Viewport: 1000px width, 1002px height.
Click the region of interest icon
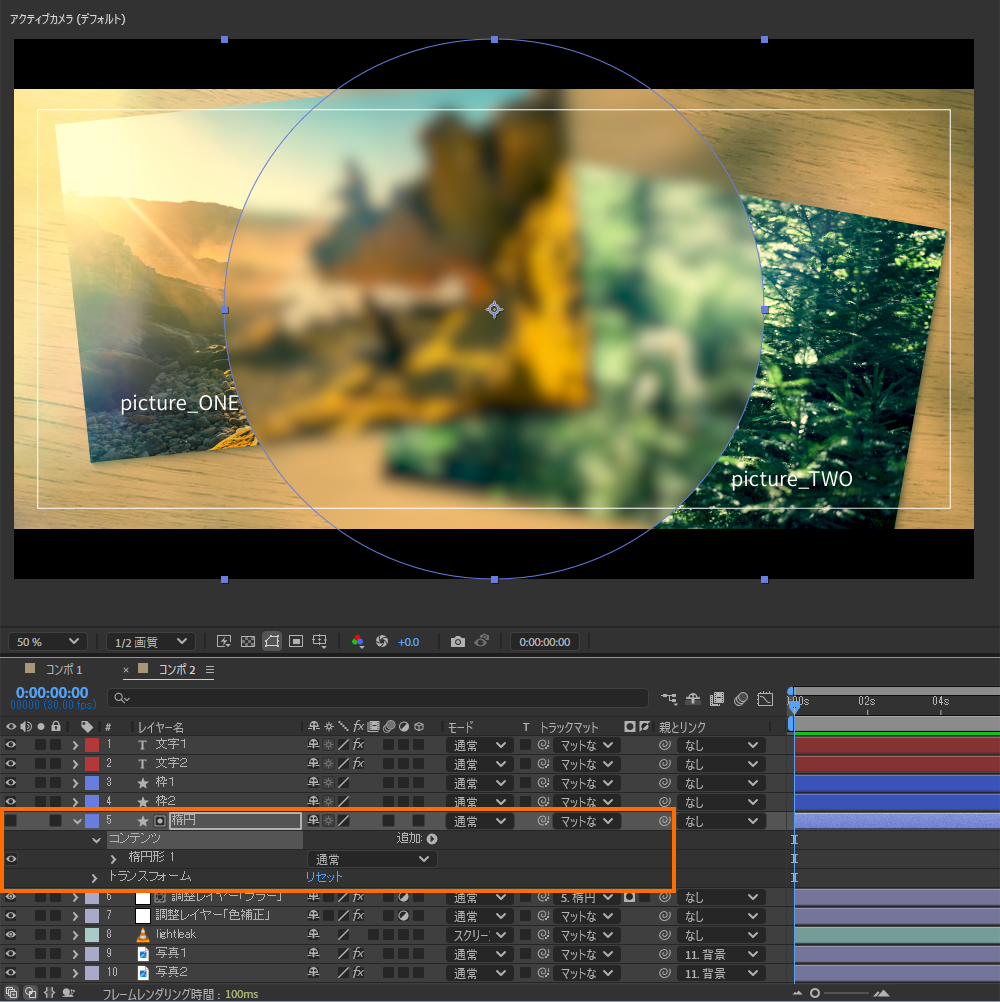[x=296, y=641]
